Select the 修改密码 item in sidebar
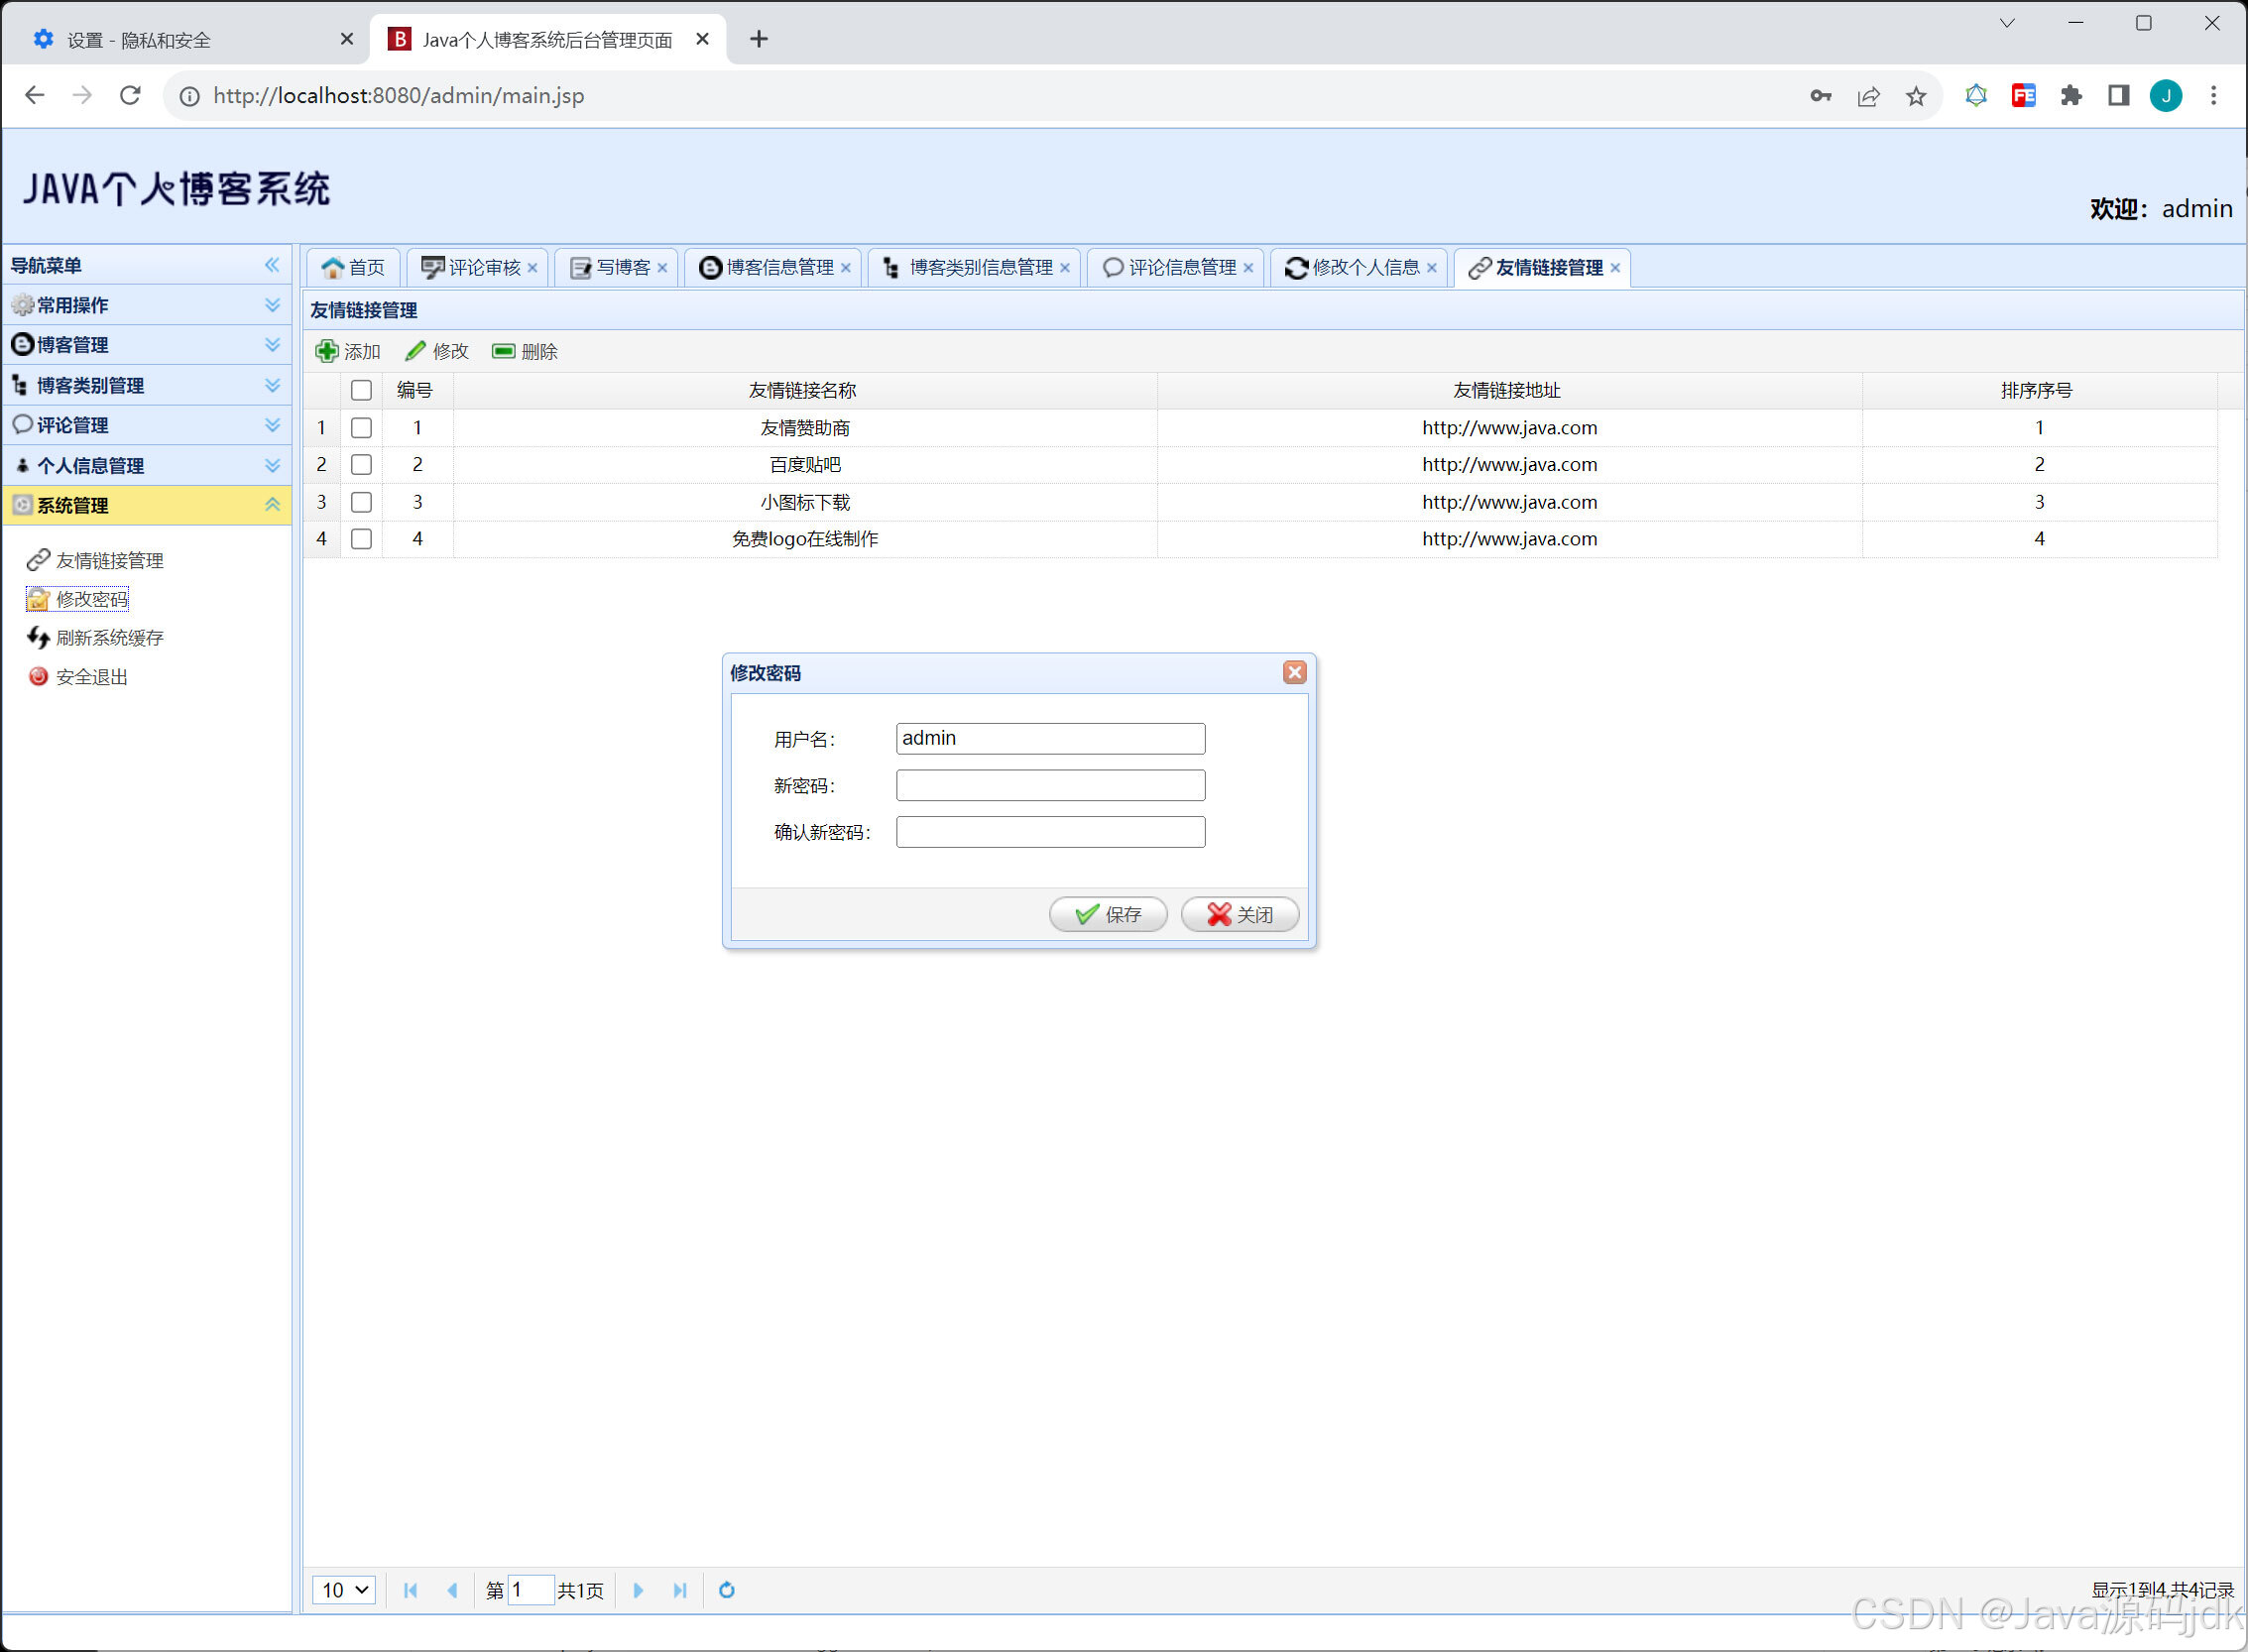 (91, 598)
